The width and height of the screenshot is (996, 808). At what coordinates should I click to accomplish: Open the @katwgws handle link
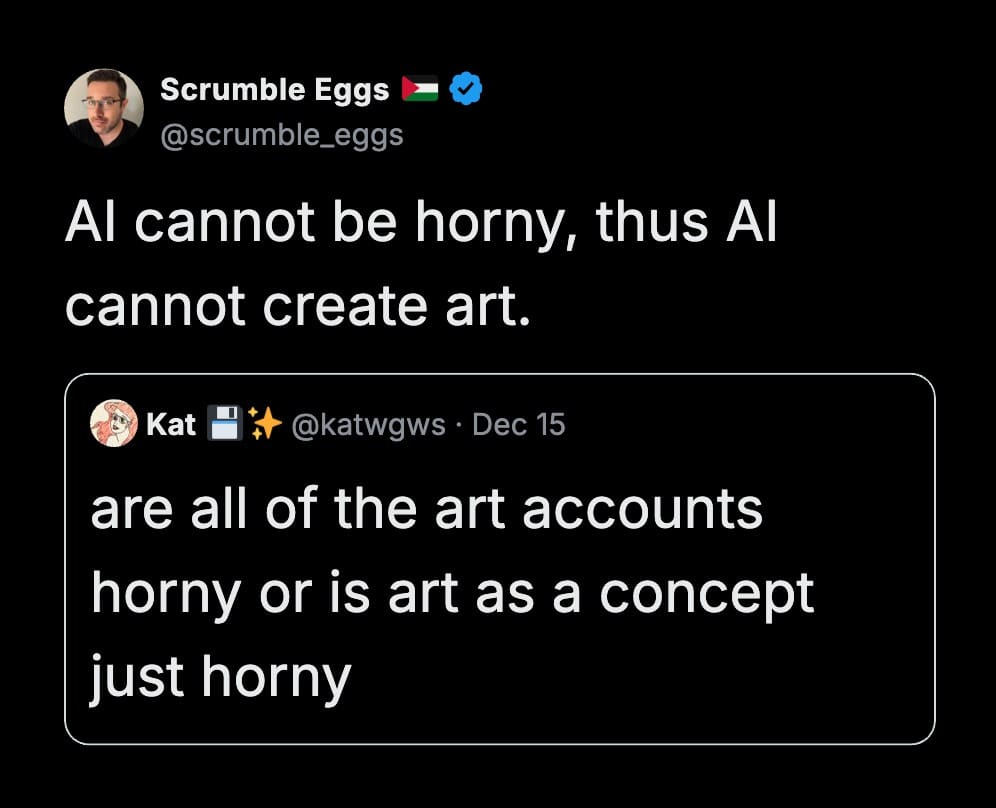[x=368, y=424]
